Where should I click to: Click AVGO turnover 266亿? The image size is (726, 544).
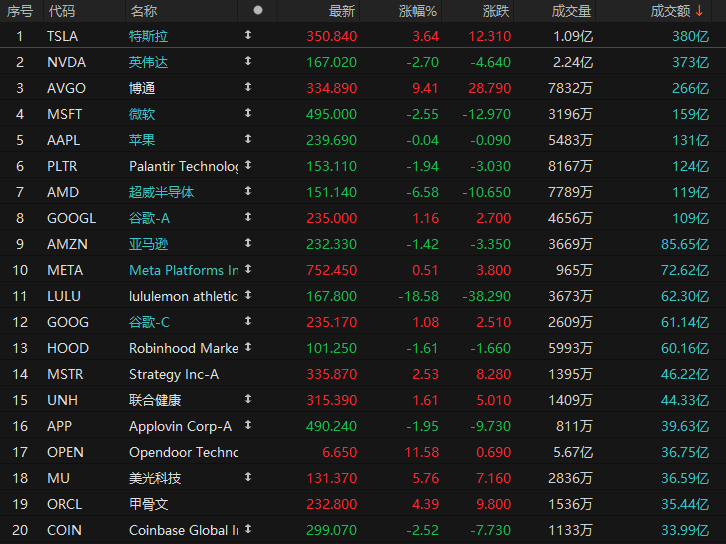pos(690,88)
